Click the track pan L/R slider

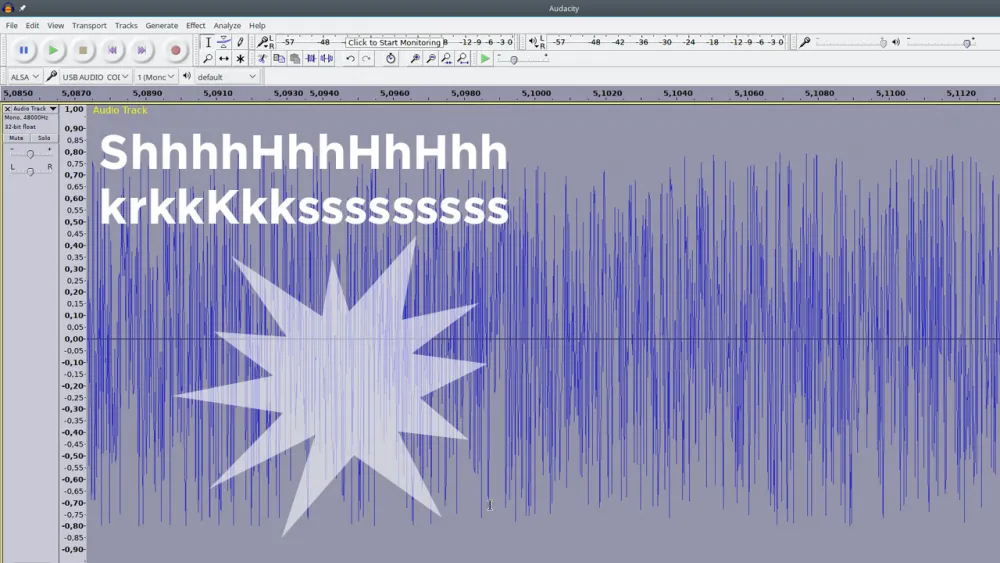pos(30,170)
